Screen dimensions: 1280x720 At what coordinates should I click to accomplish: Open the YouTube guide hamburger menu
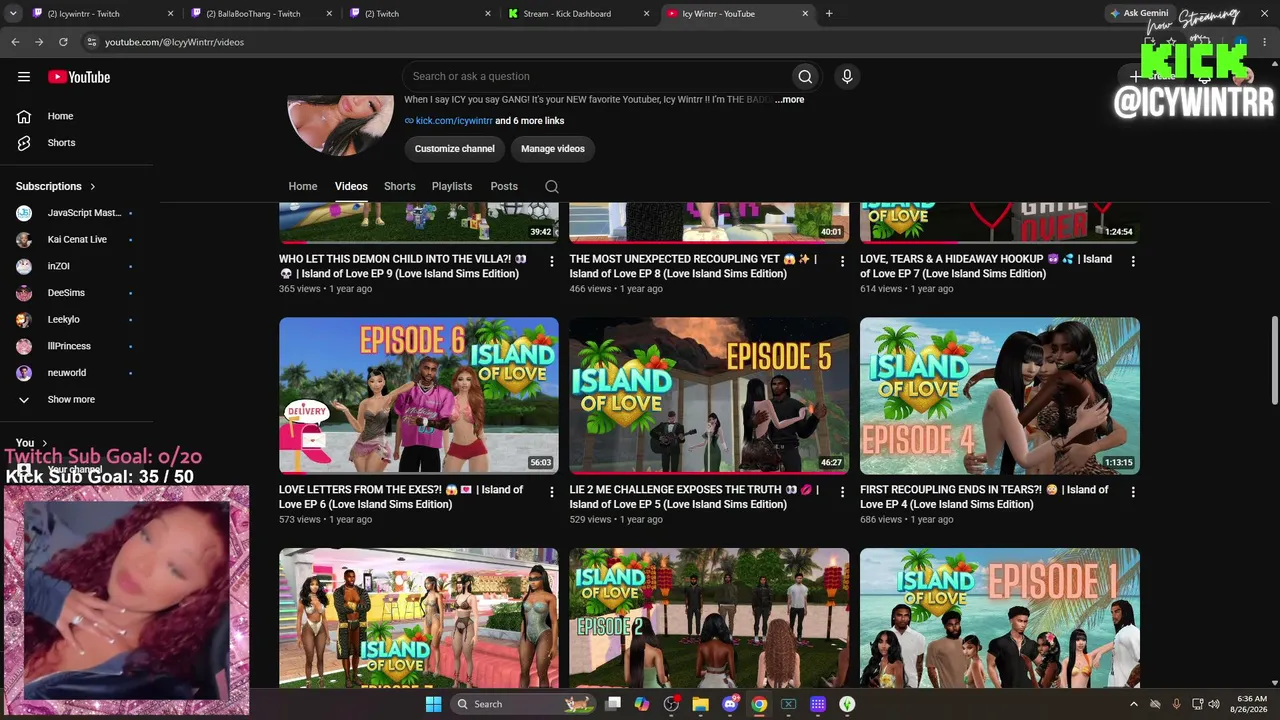[24, 77]
